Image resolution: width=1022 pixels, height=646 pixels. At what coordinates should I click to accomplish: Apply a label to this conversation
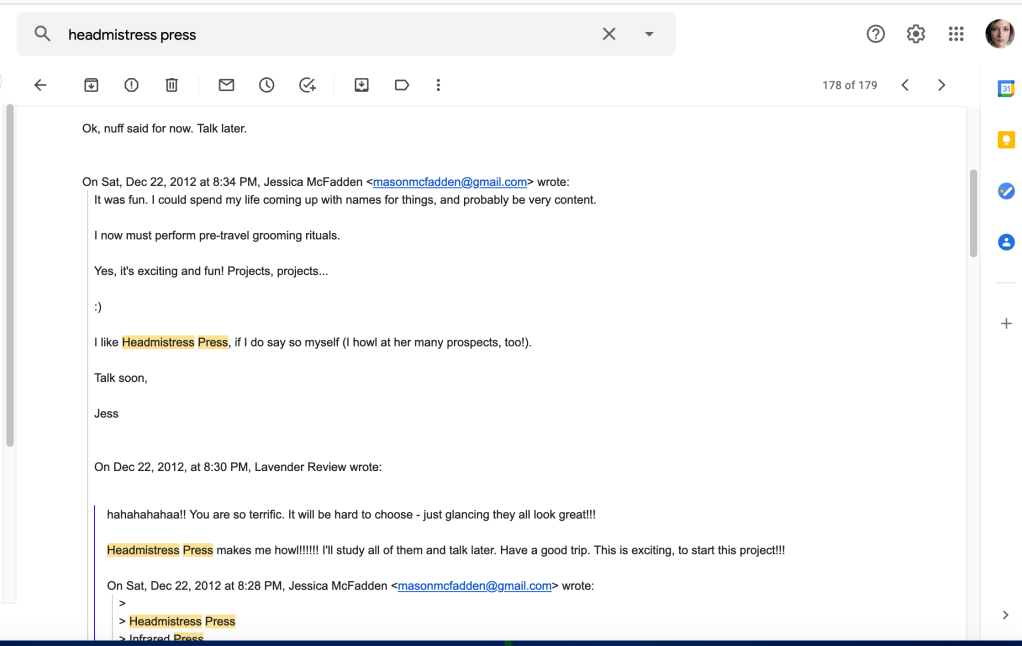[402, 85]
